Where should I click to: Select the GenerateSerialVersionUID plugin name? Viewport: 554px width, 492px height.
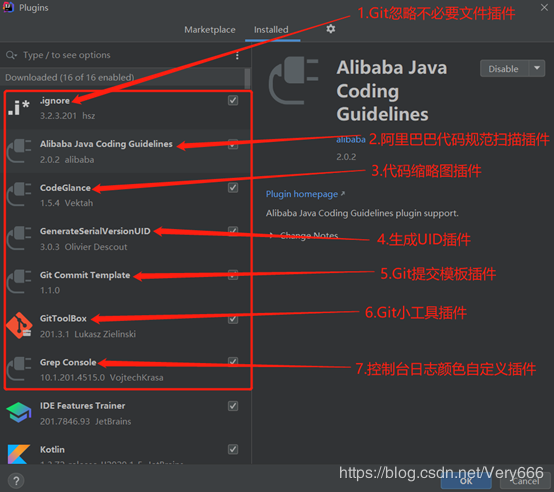[x=95, y=231]
